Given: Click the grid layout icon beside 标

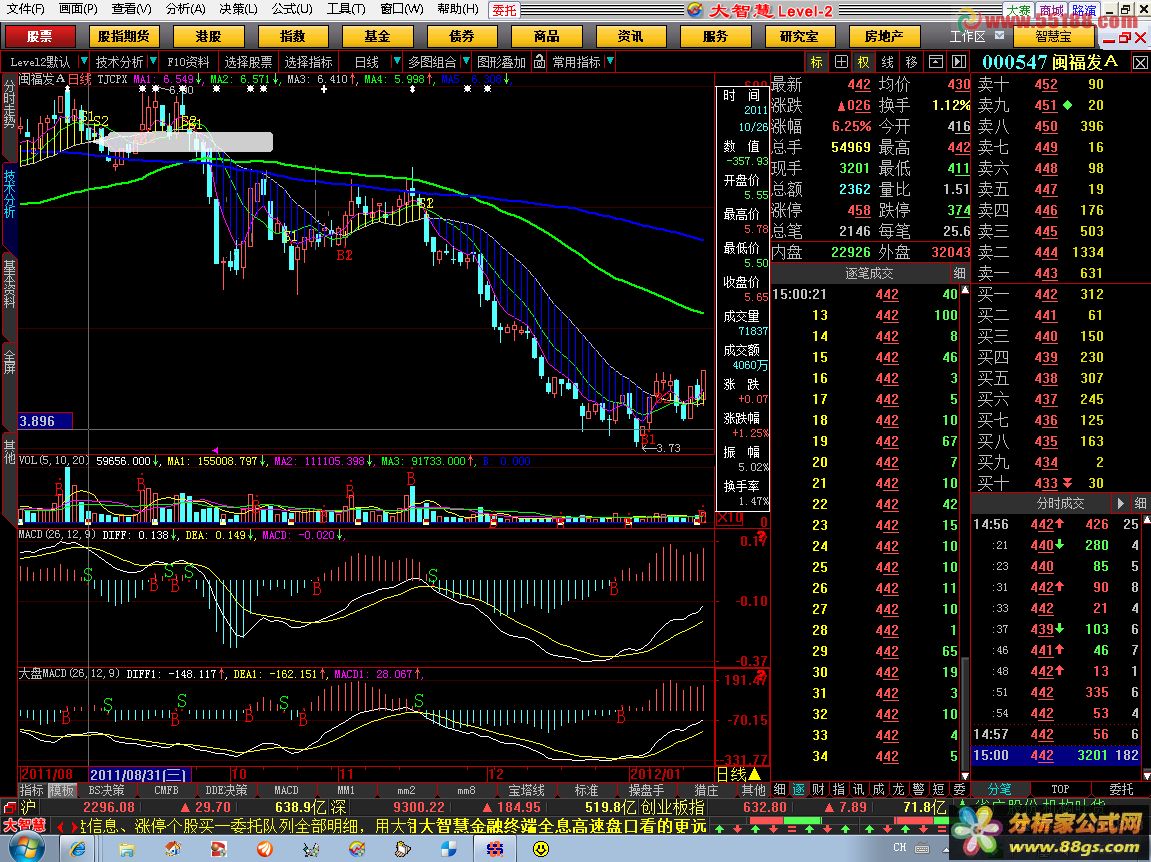Looking at the screenshot, I should (x=841, y=62).
